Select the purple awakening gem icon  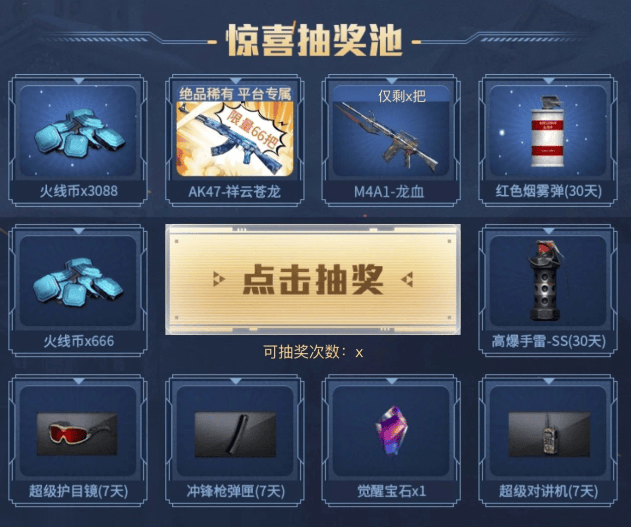tap(392, 430)
